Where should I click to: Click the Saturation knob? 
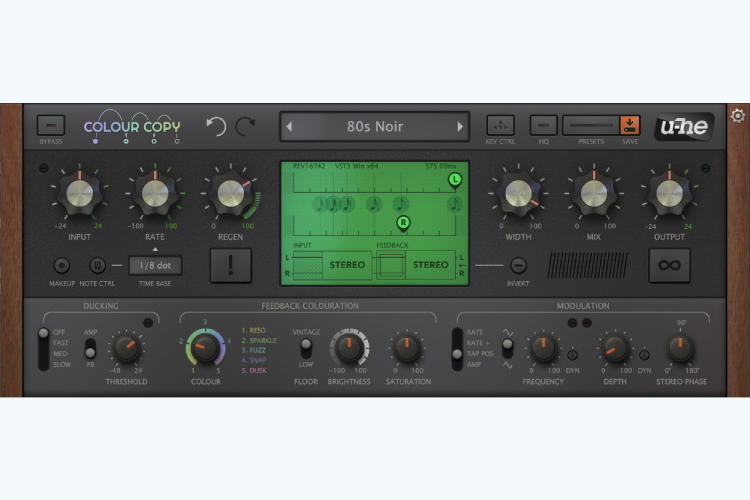coord(407,348)
